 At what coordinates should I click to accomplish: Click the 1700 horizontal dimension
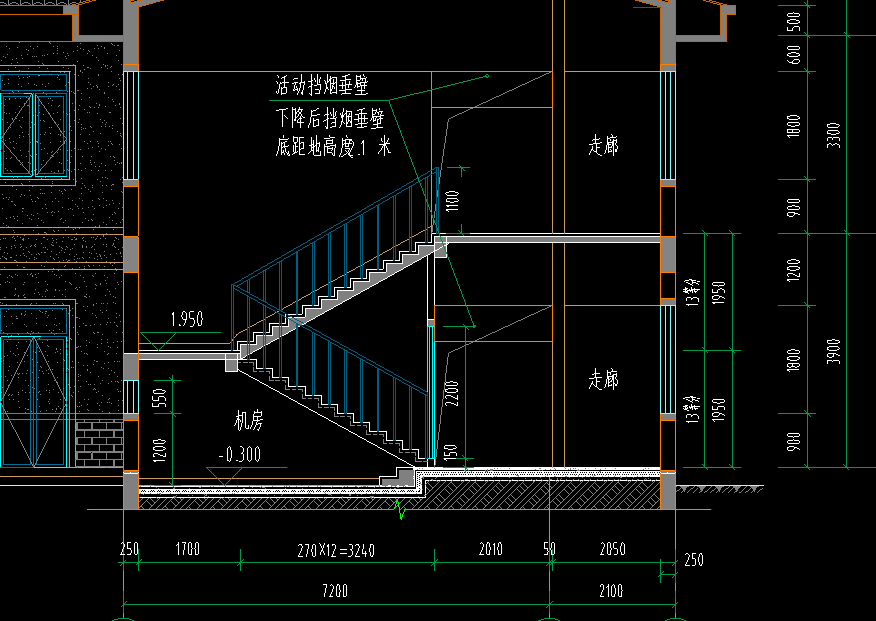[188, 549]
